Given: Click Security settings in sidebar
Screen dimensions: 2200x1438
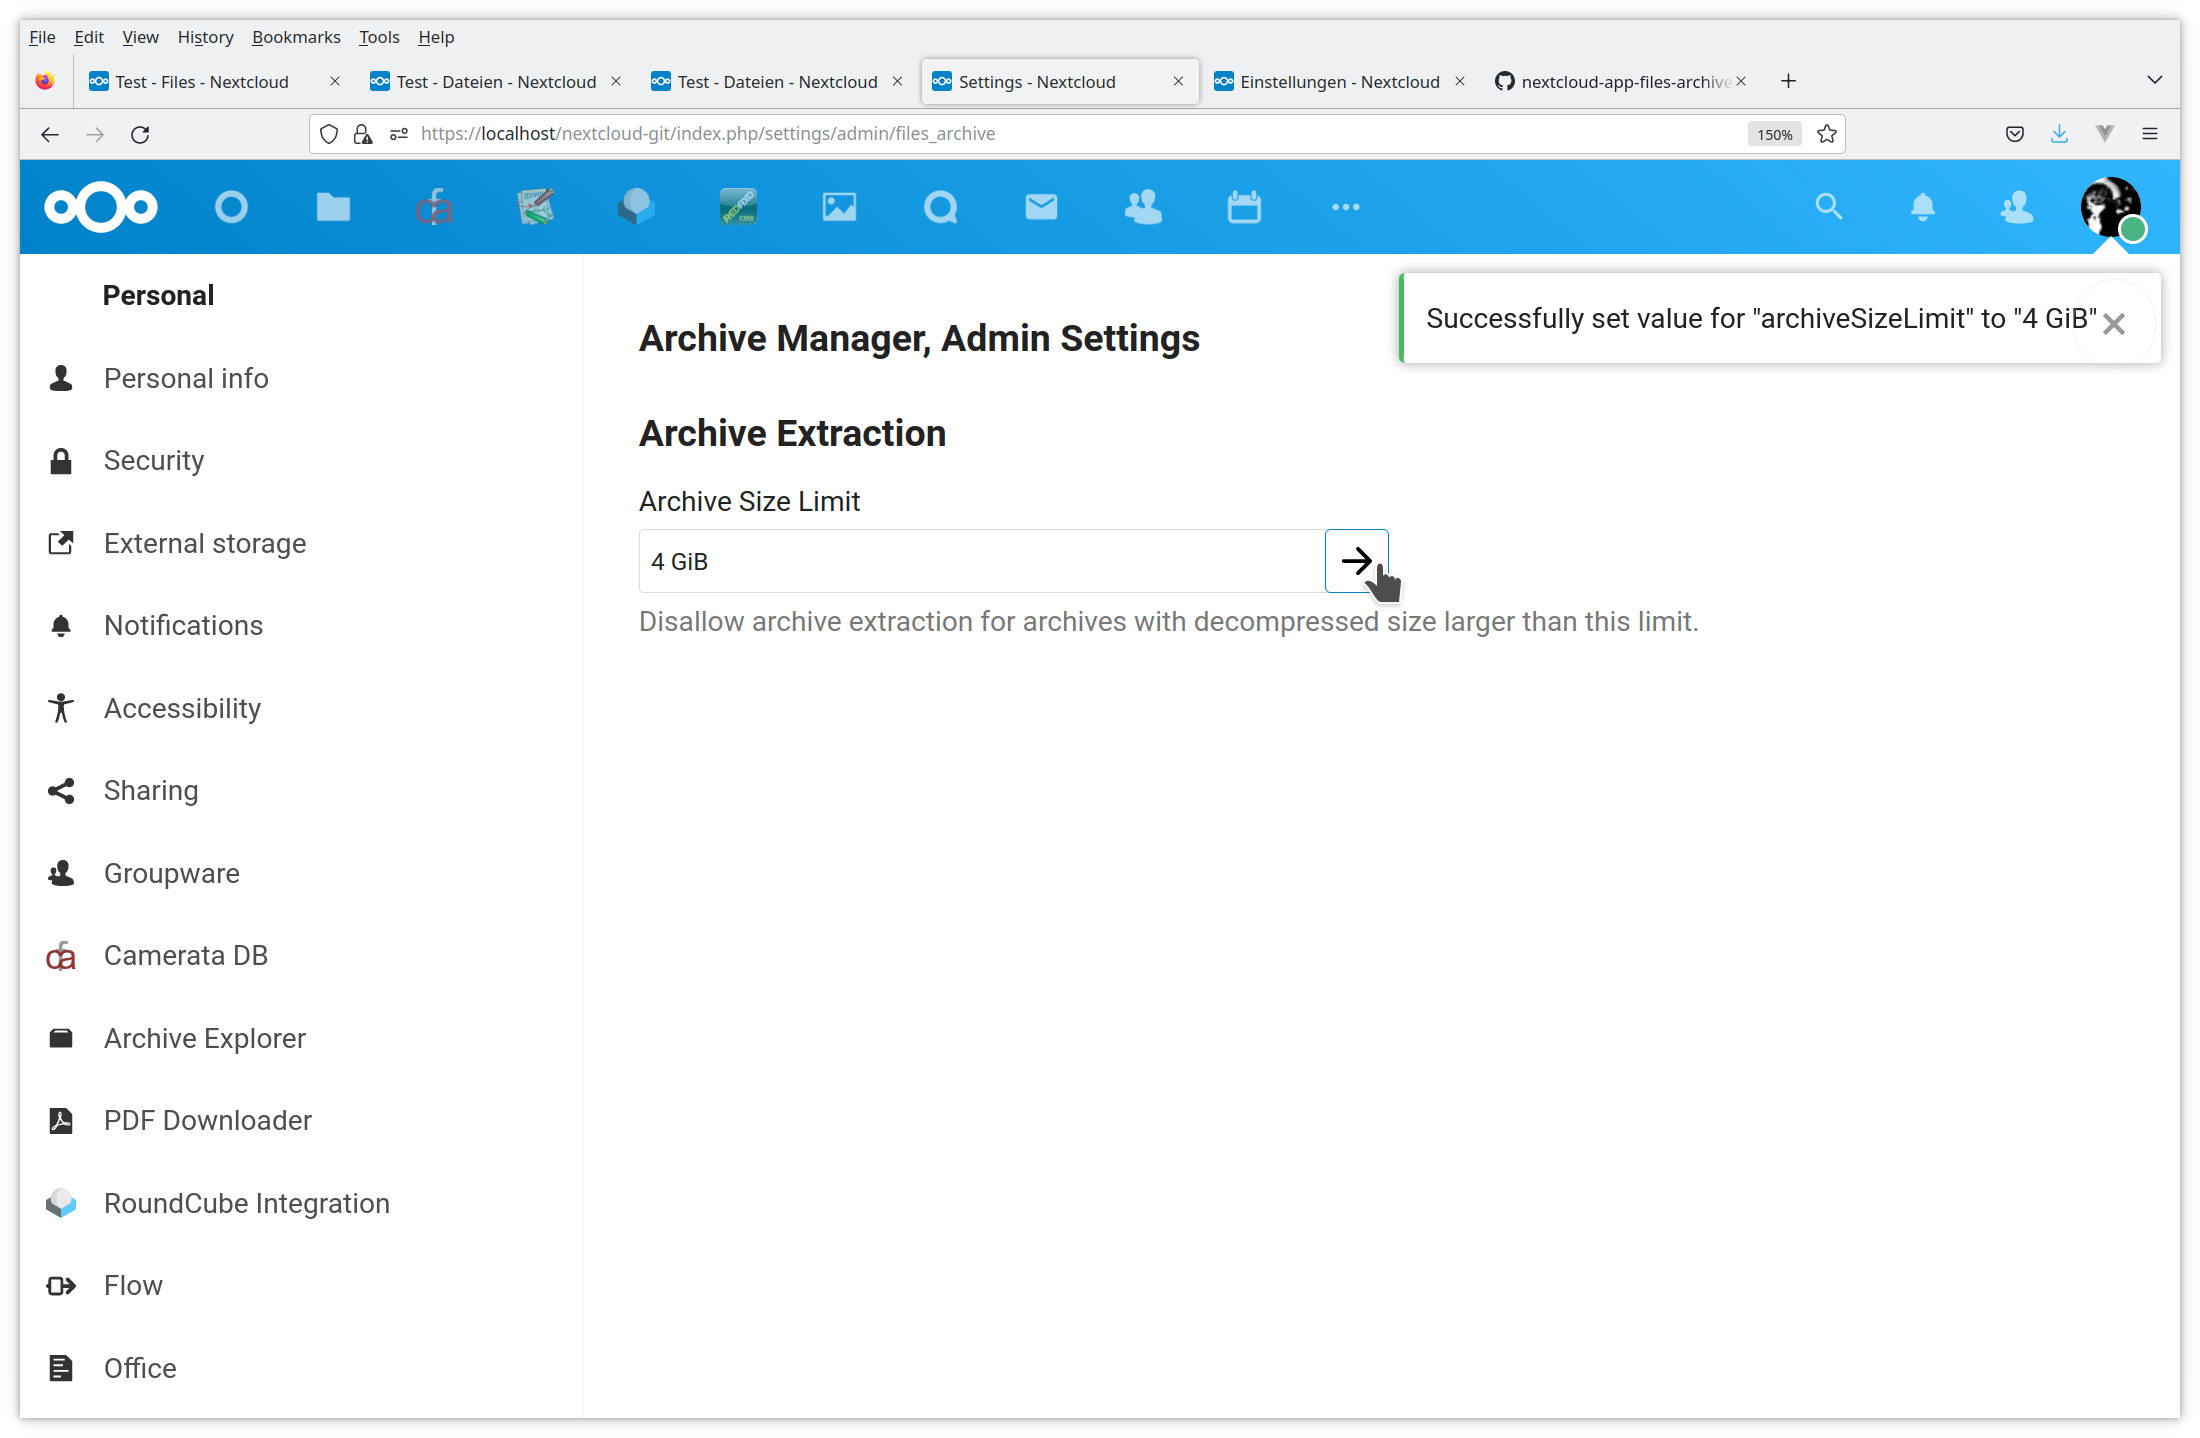Looking at the screenshot, I should pyautogui.click(x=154, y=461).
